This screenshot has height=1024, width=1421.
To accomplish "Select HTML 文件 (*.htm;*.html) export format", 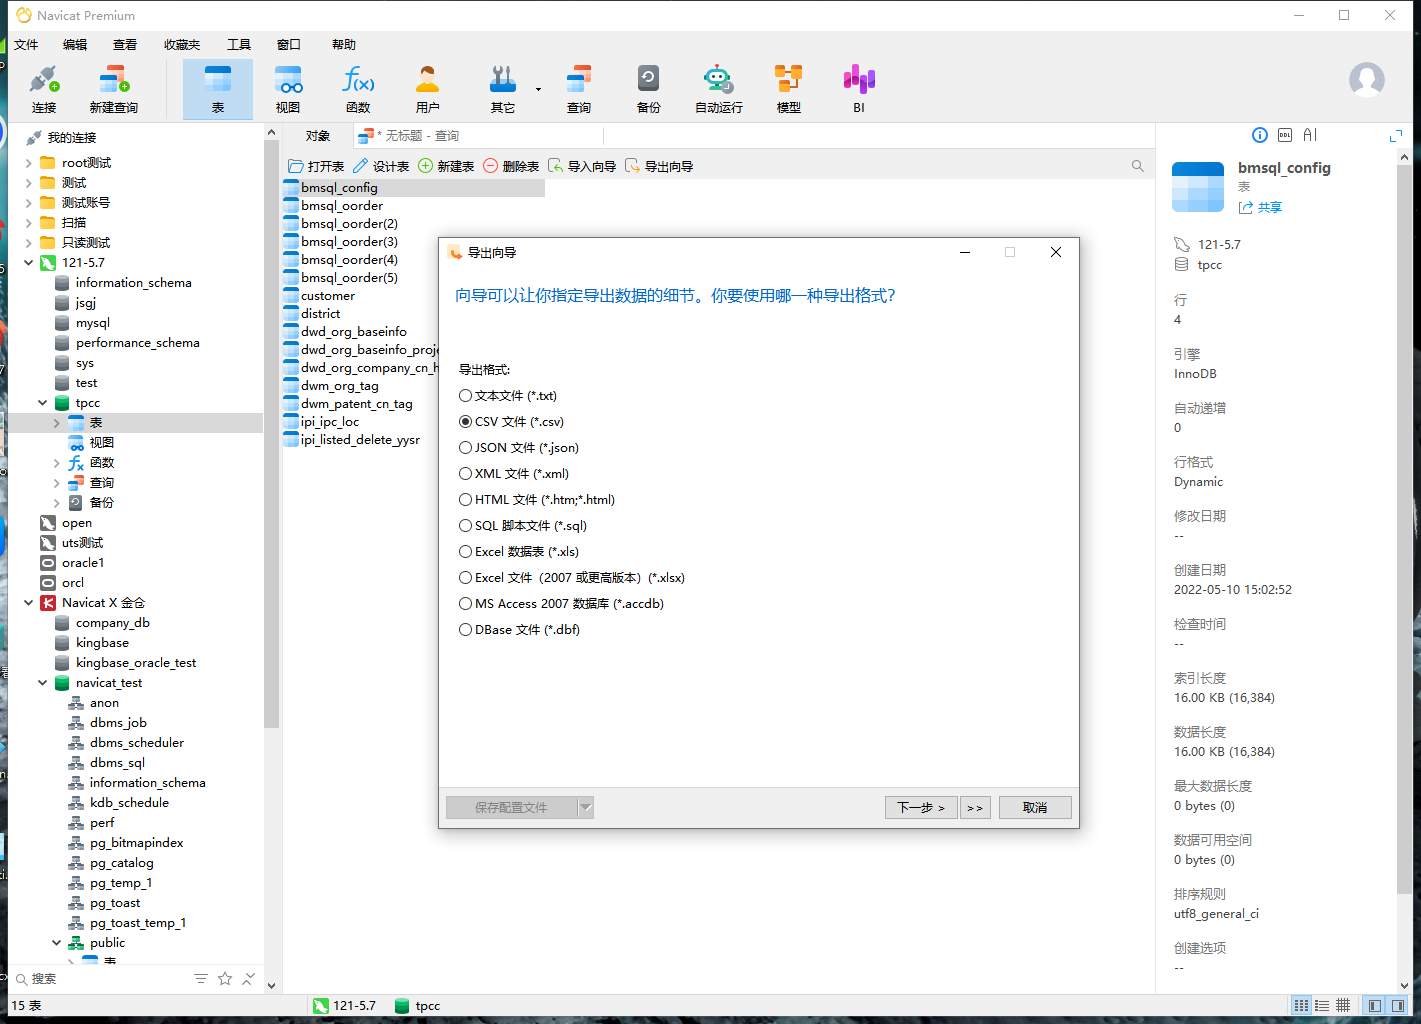I will click(x=537, y=500).
